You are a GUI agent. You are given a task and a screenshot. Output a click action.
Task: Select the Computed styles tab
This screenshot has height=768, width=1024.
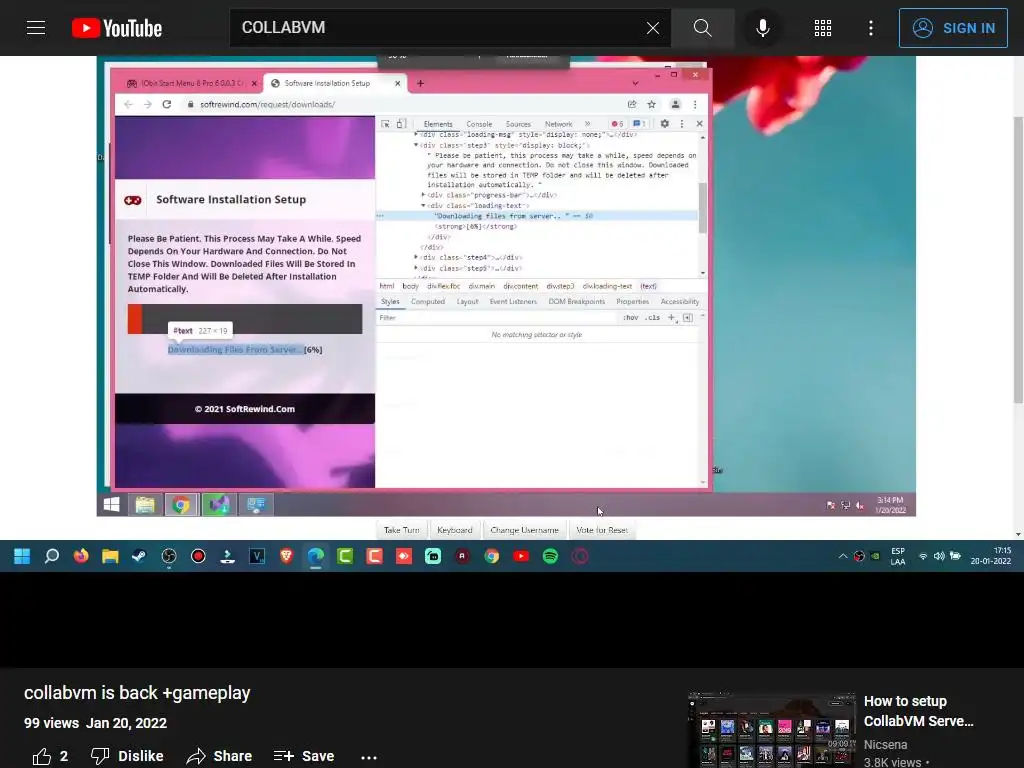pyautogui.click(x=428, y=302)
